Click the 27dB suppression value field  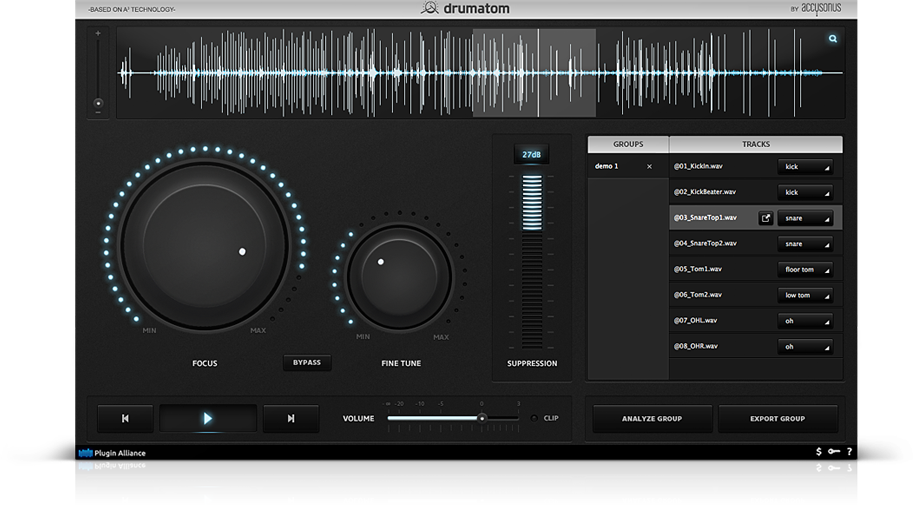[x=532, y=154]
